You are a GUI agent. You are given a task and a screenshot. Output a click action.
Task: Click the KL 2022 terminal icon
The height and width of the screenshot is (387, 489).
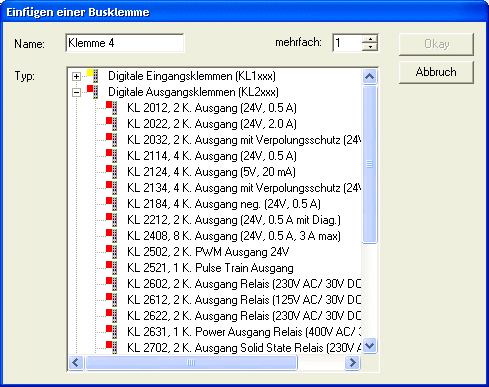[x=112, y=124]
